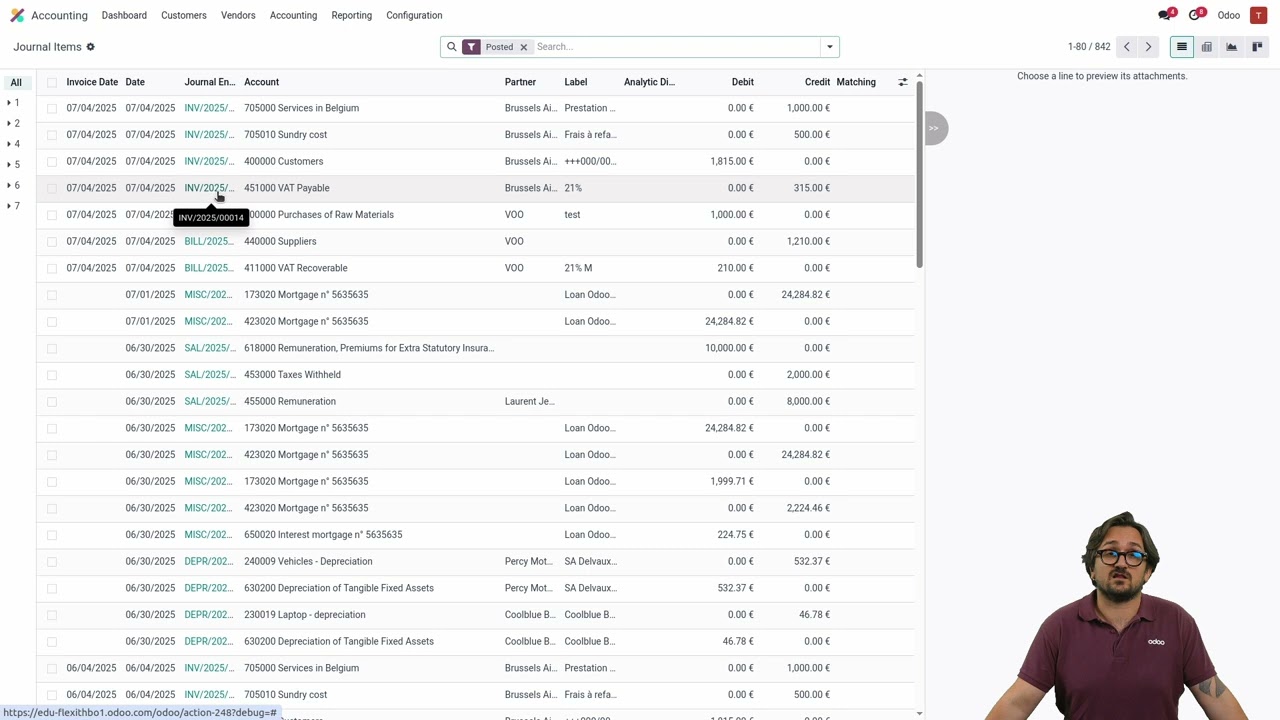This screenshot has width=1280, height=720.
Task: Sort by Label column header
Action: tap(576, 82)
